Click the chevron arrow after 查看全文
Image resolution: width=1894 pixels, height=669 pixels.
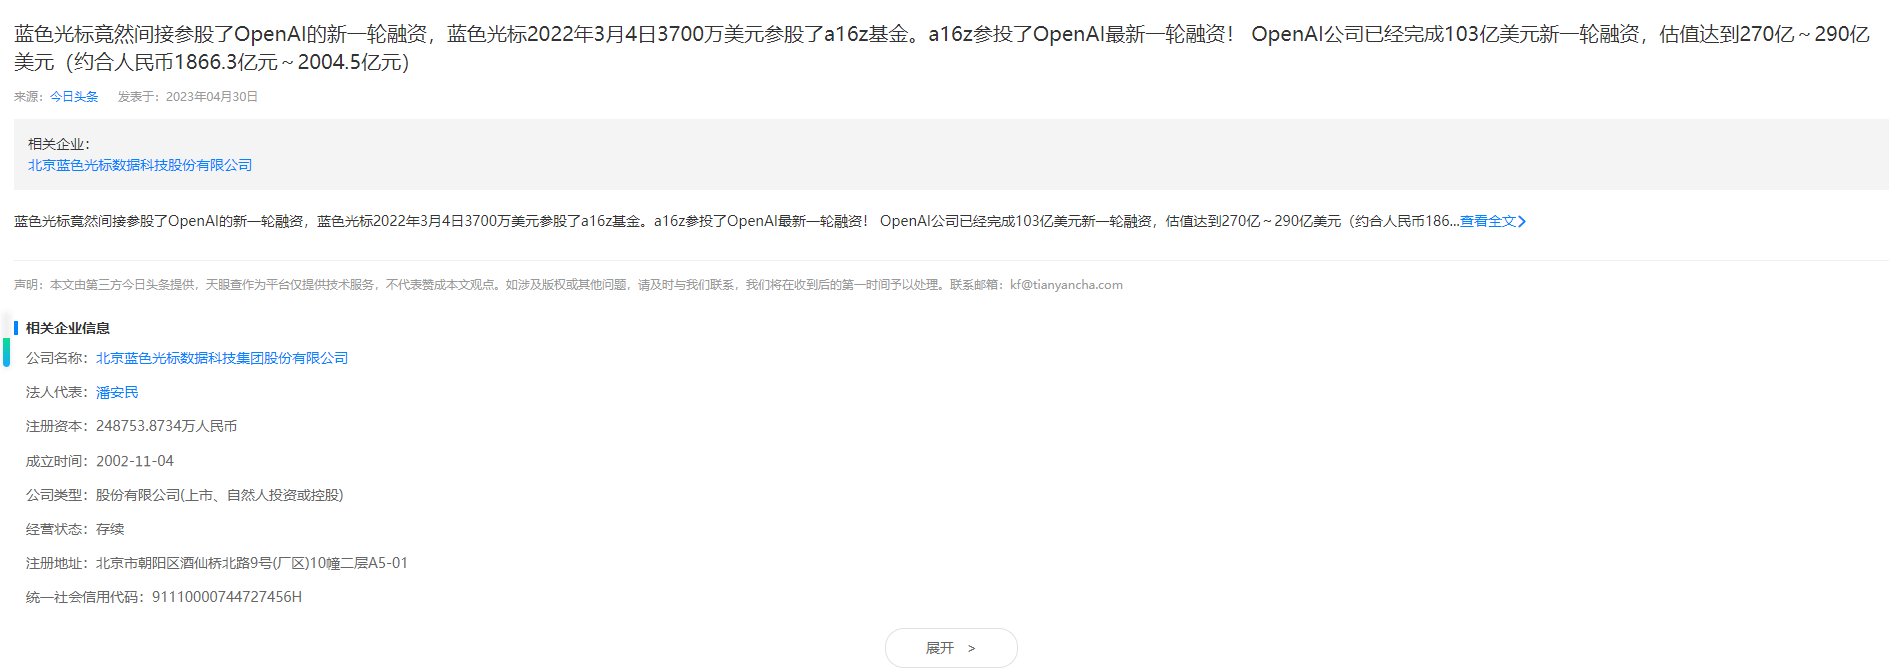tap(1522, 221)
